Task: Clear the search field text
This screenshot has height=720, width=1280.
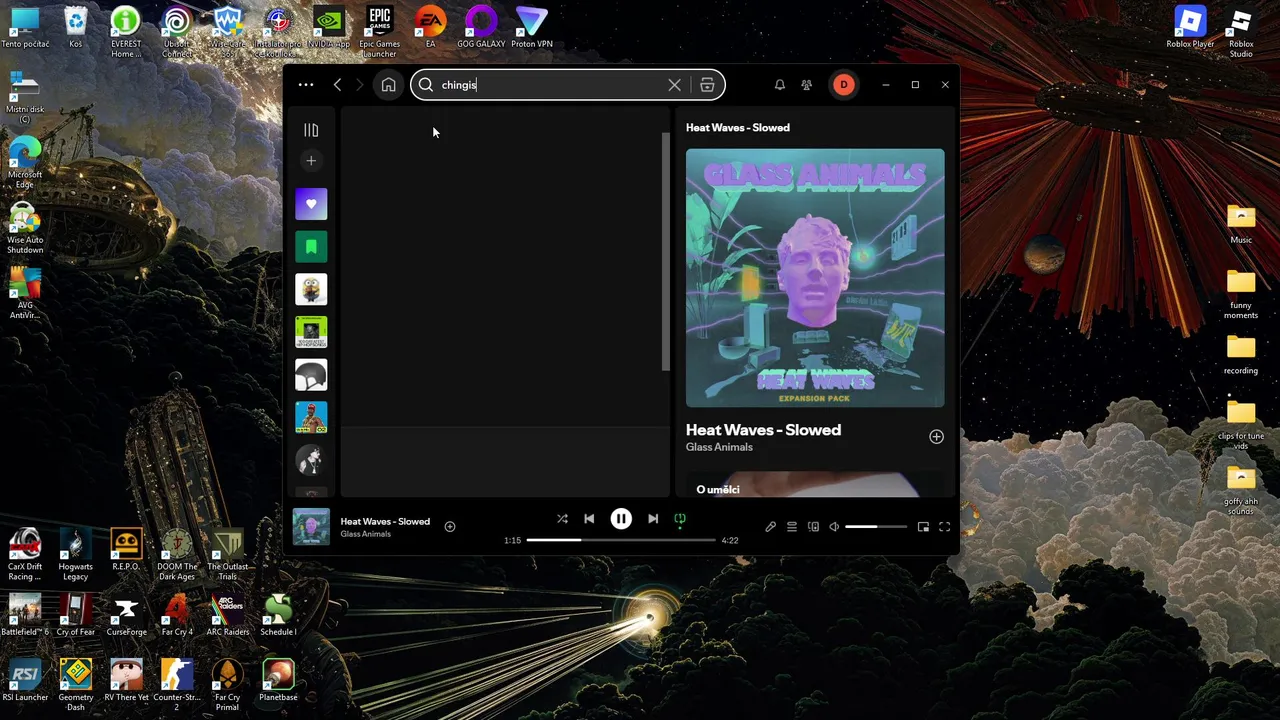Action: click(x=674, y=85)
